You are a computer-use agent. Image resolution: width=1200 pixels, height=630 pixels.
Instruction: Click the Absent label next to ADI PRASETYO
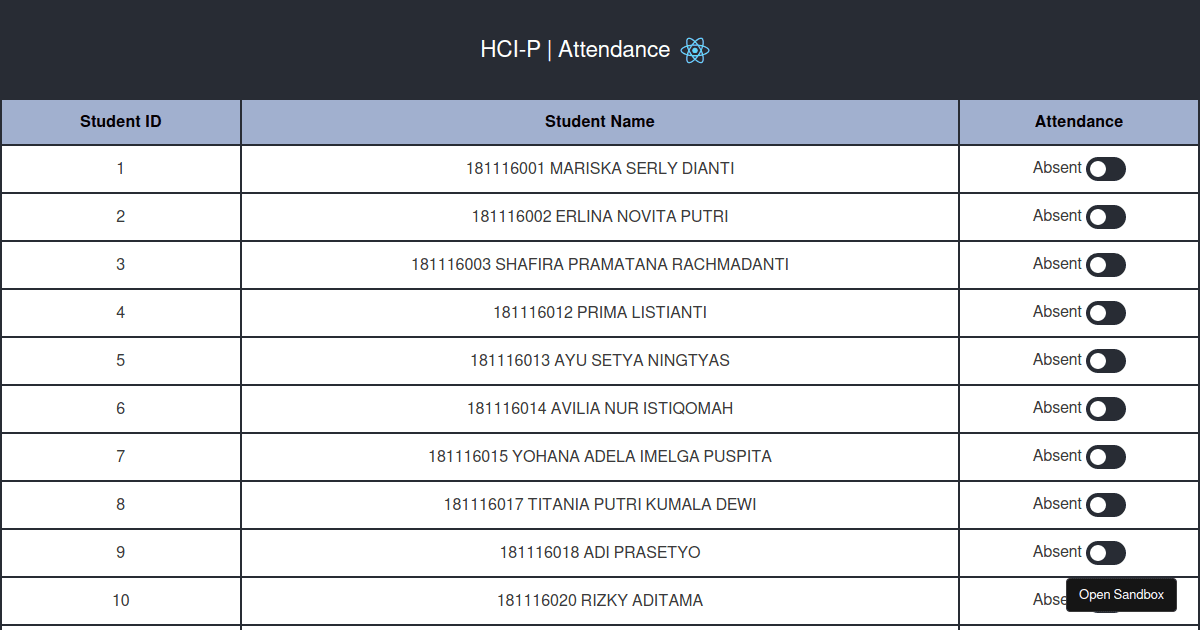coord(1057,551)
